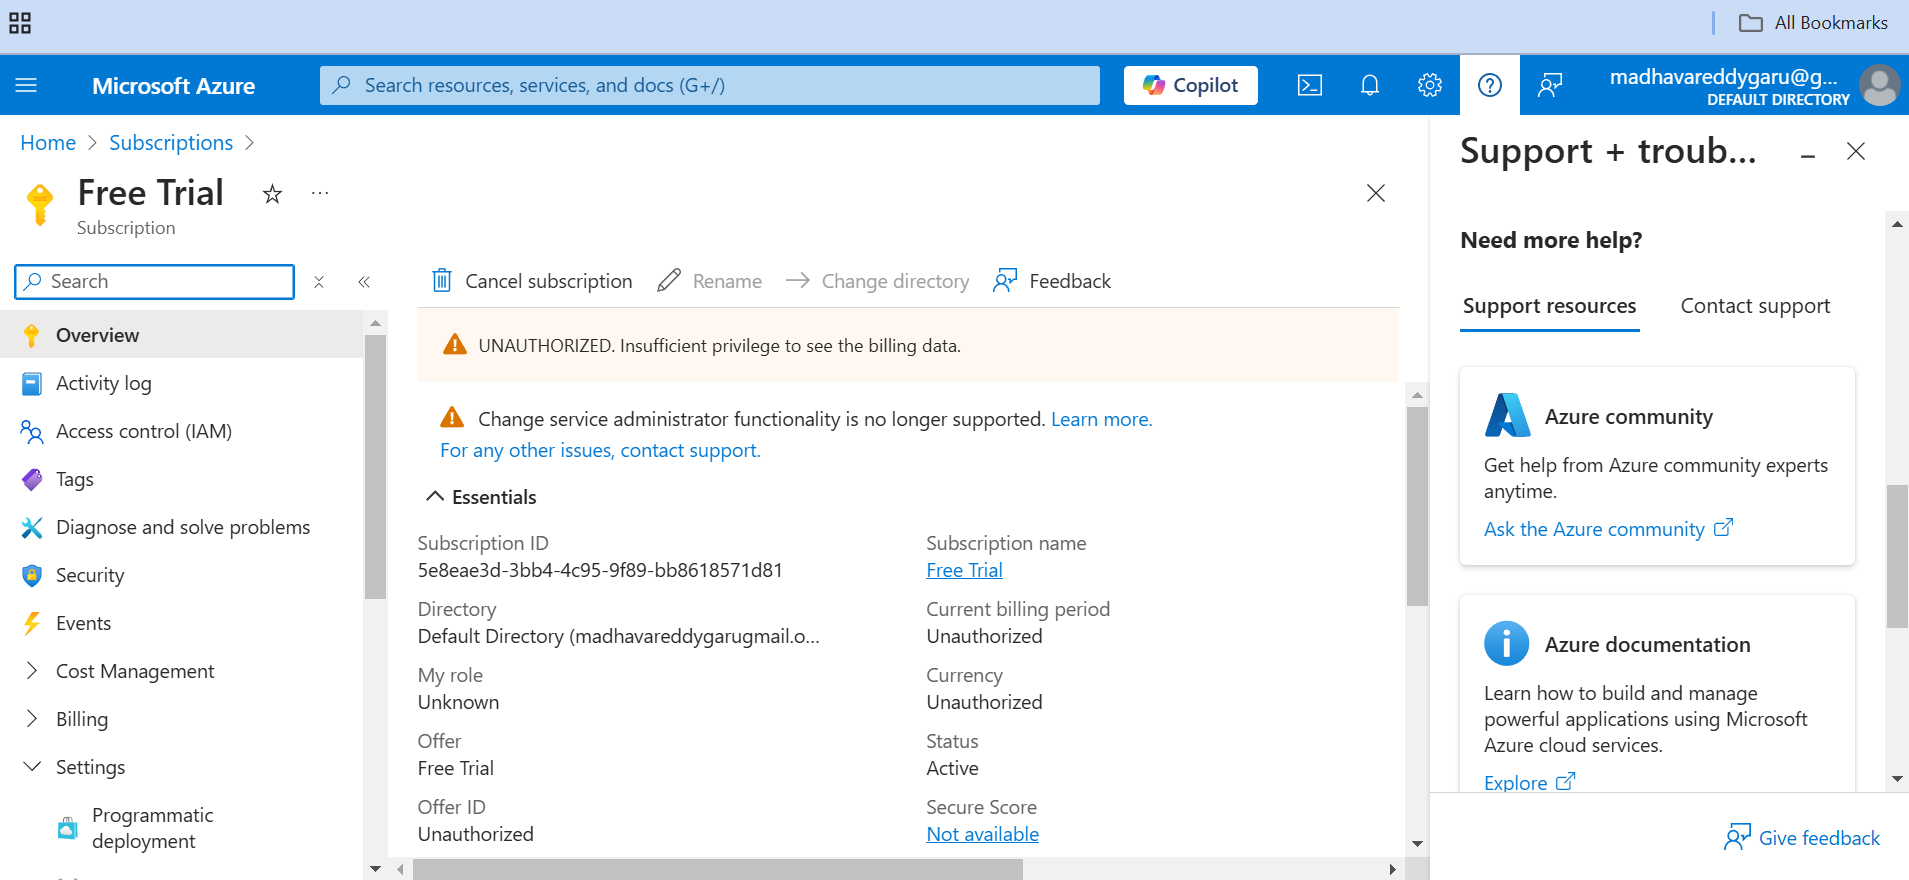The height and width of the screenshot is (880, 1909).
Task: Click Give feedback in the support panel
Action: click(x=1802, y=838)
